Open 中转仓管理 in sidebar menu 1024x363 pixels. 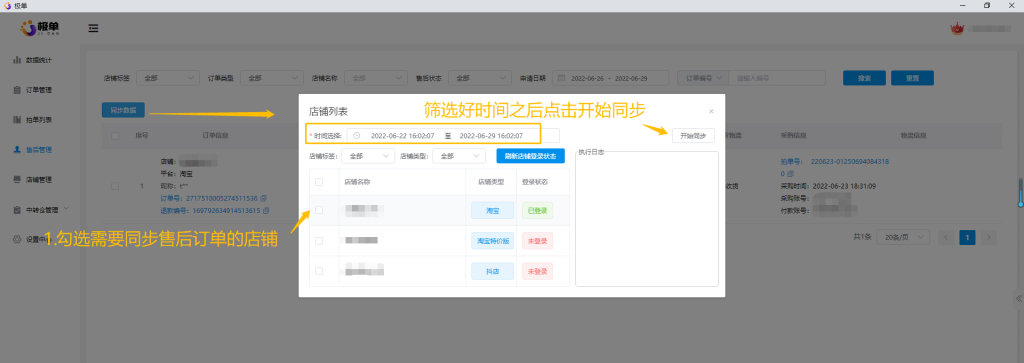(x=42, y=210)
